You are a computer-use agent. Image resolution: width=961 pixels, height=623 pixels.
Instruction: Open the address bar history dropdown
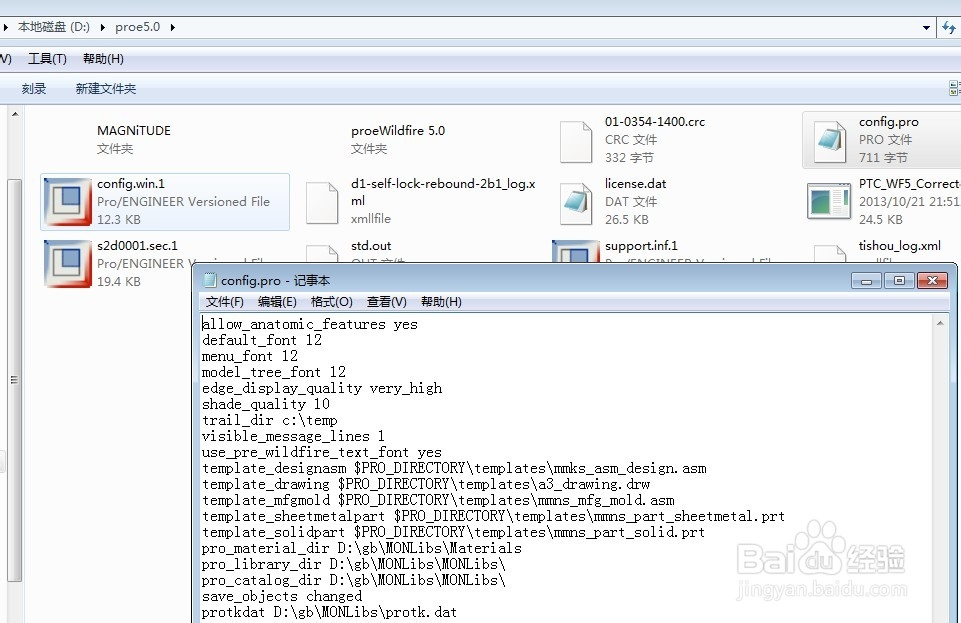926,27
